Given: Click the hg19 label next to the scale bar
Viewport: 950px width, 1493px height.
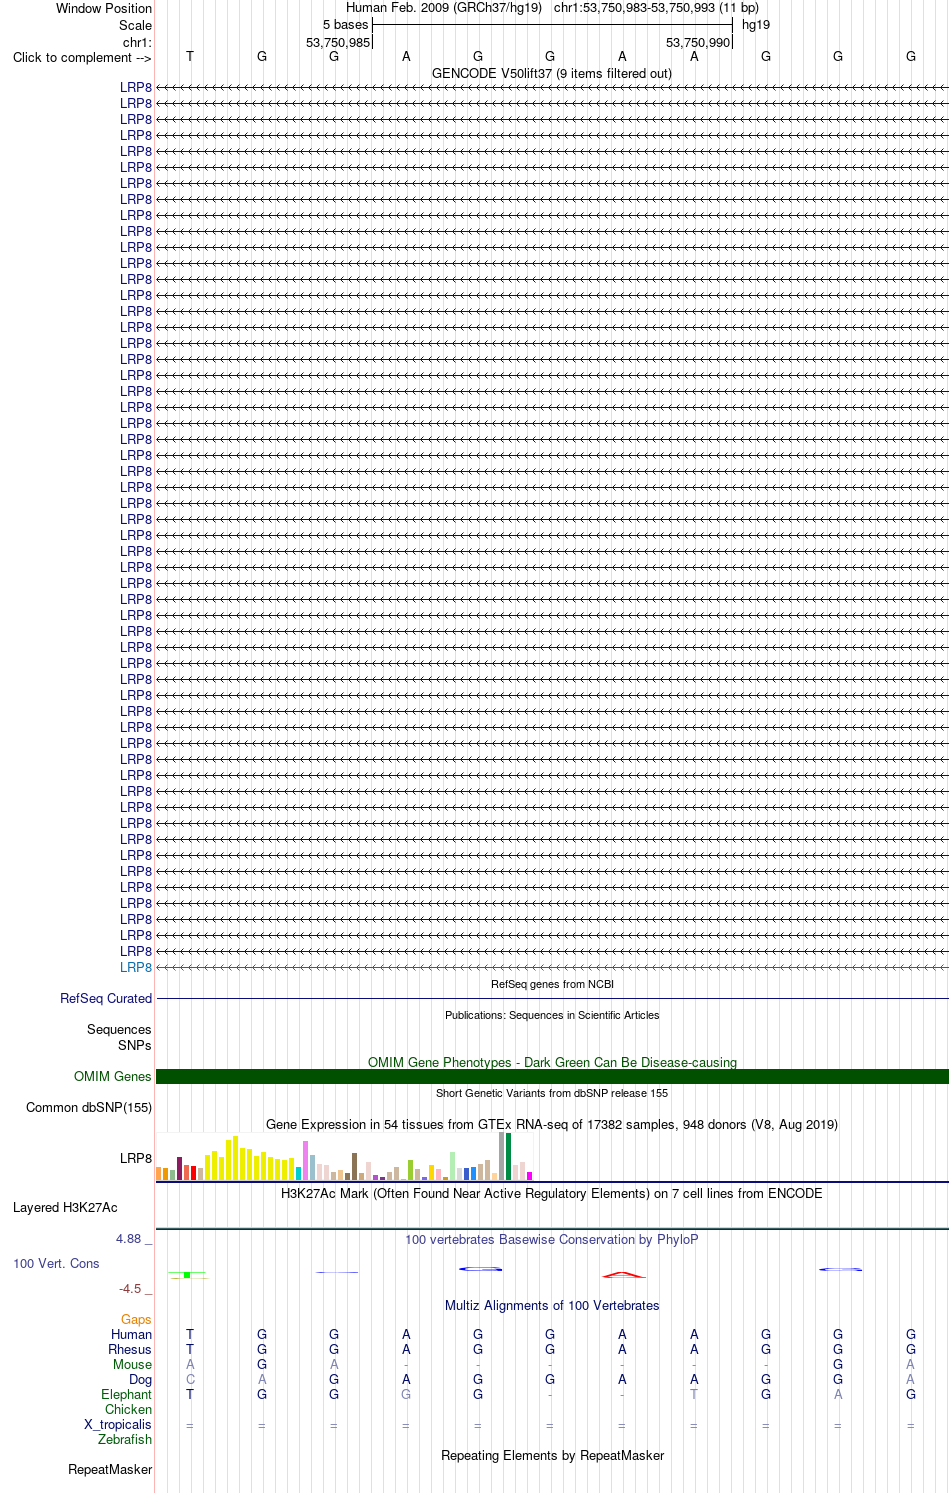Looking at the screenshot, I should click(756, 24).
